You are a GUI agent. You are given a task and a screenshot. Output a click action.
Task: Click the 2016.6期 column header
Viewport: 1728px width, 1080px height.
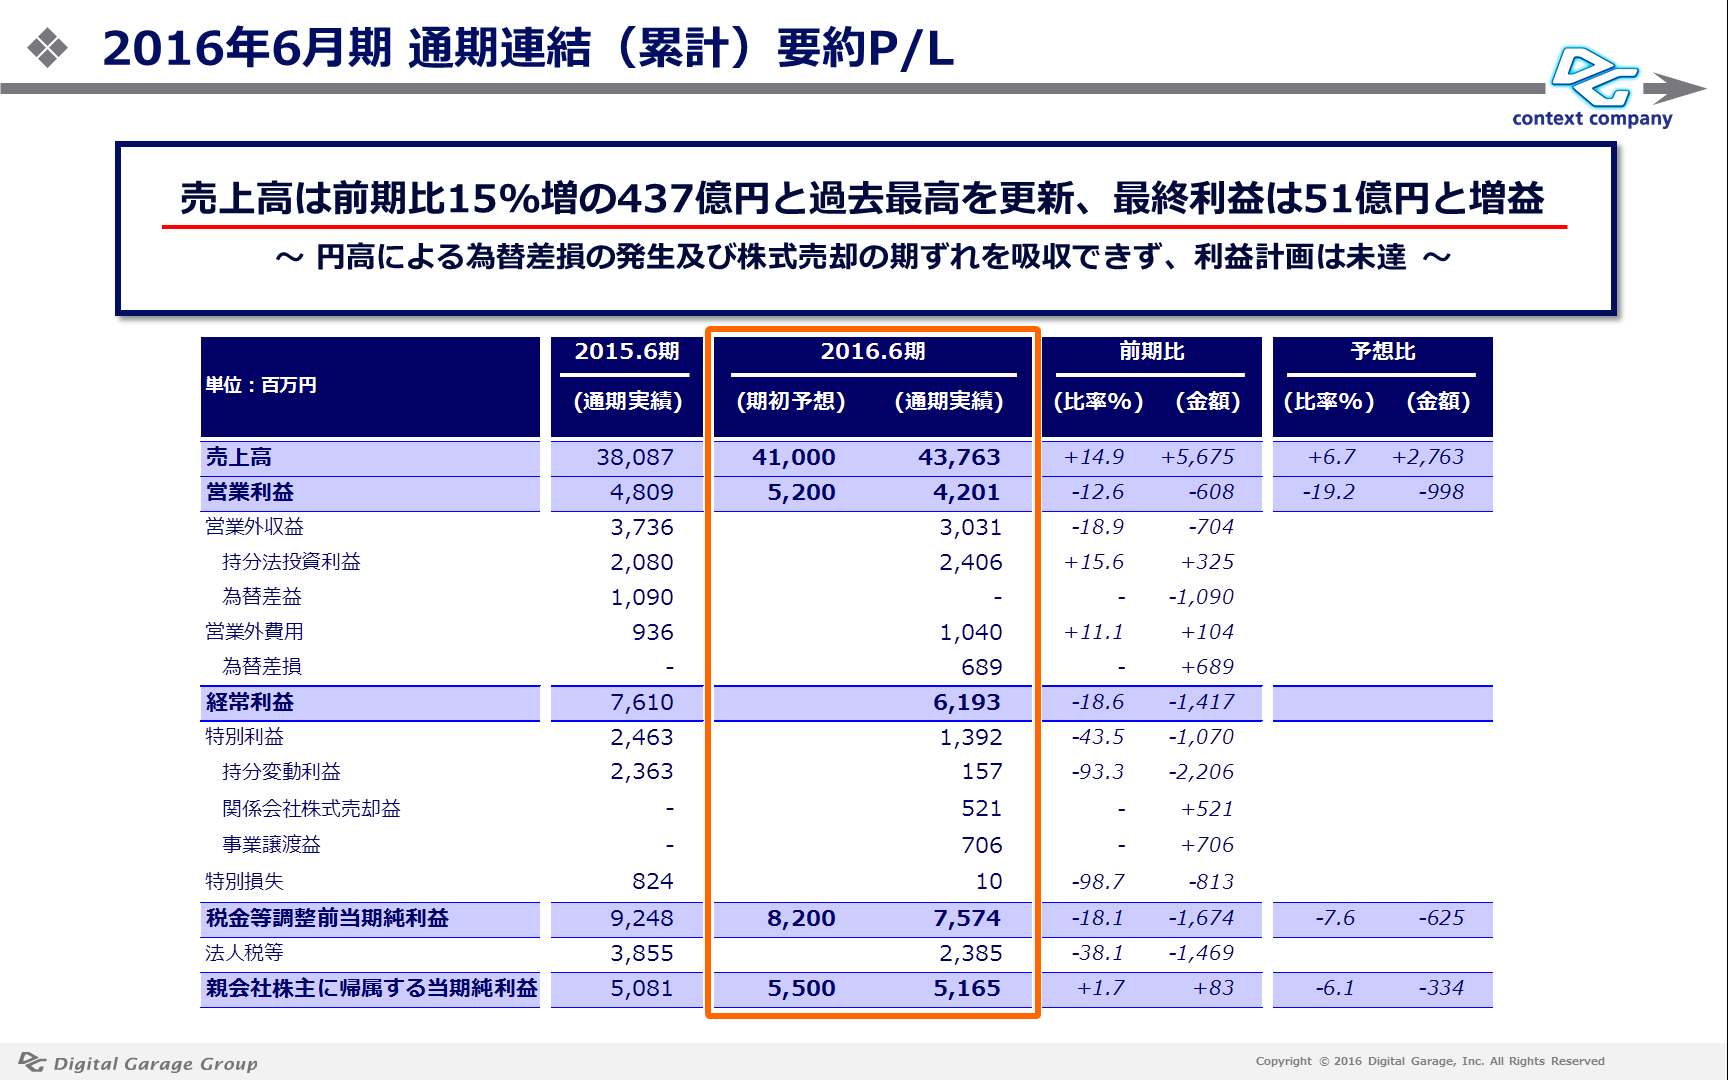[x=873, y=351]
